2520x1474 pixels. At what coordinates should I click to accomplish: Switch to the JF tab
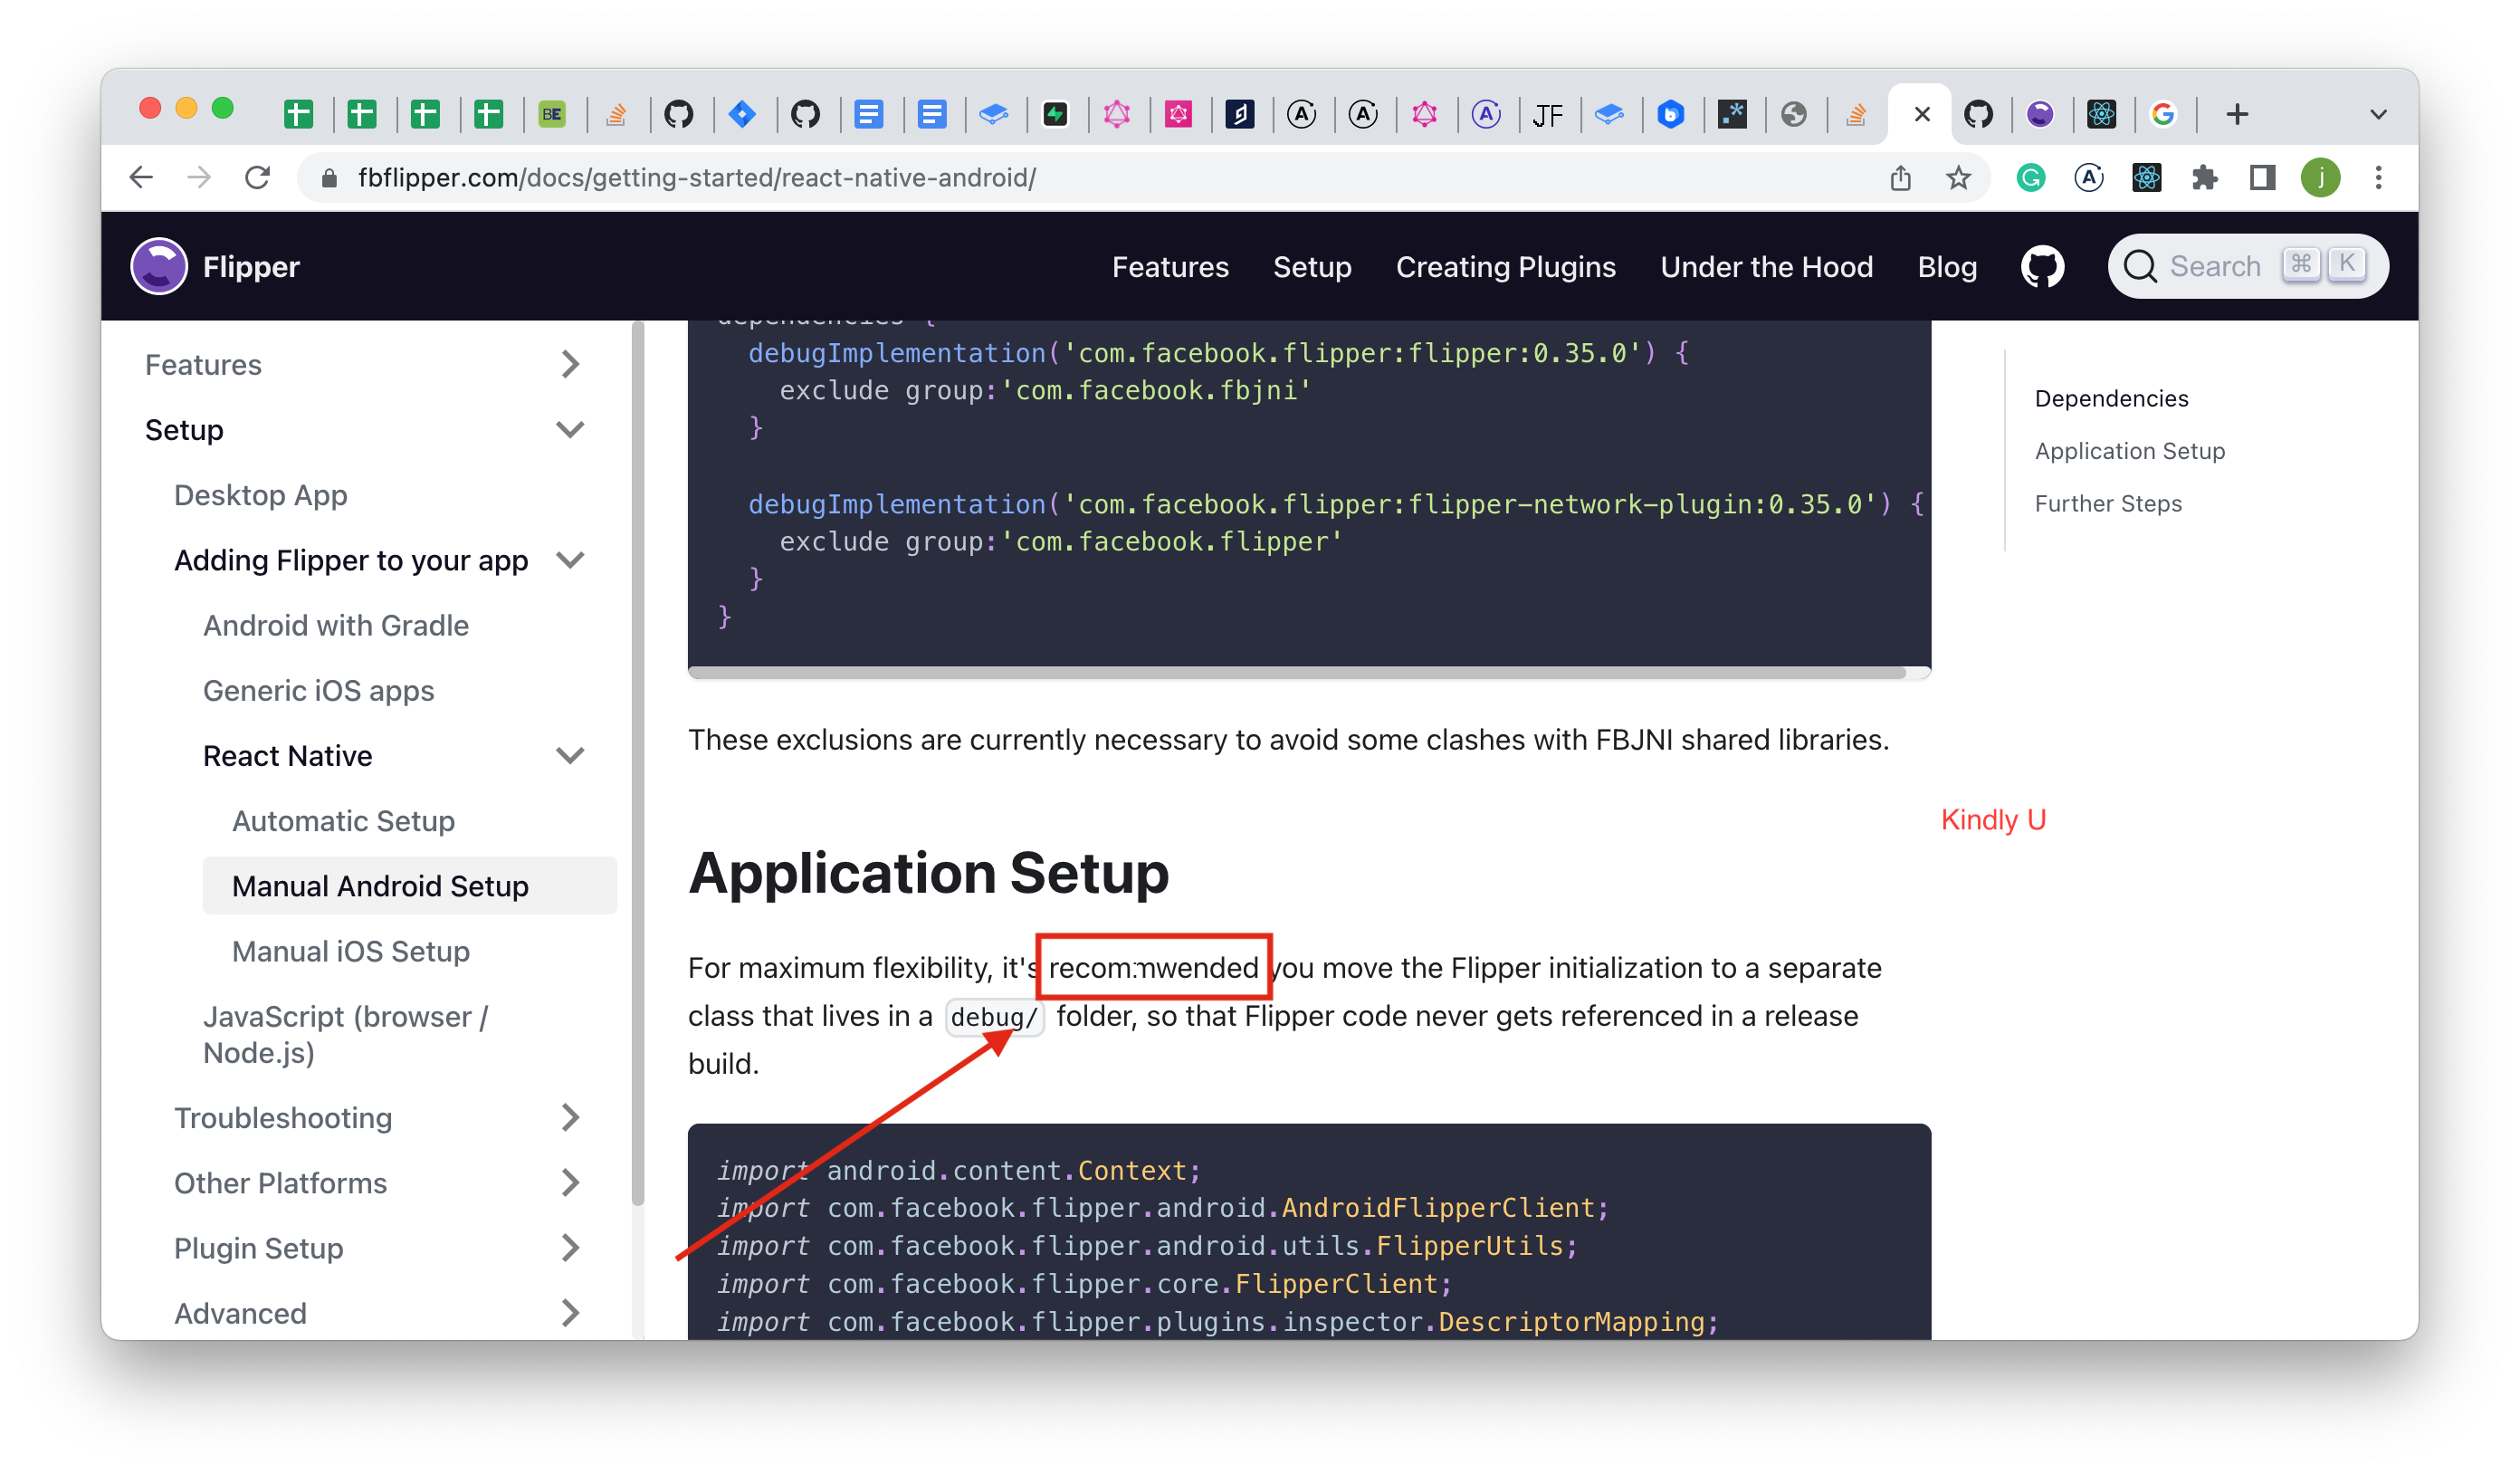pos(1547,114)
